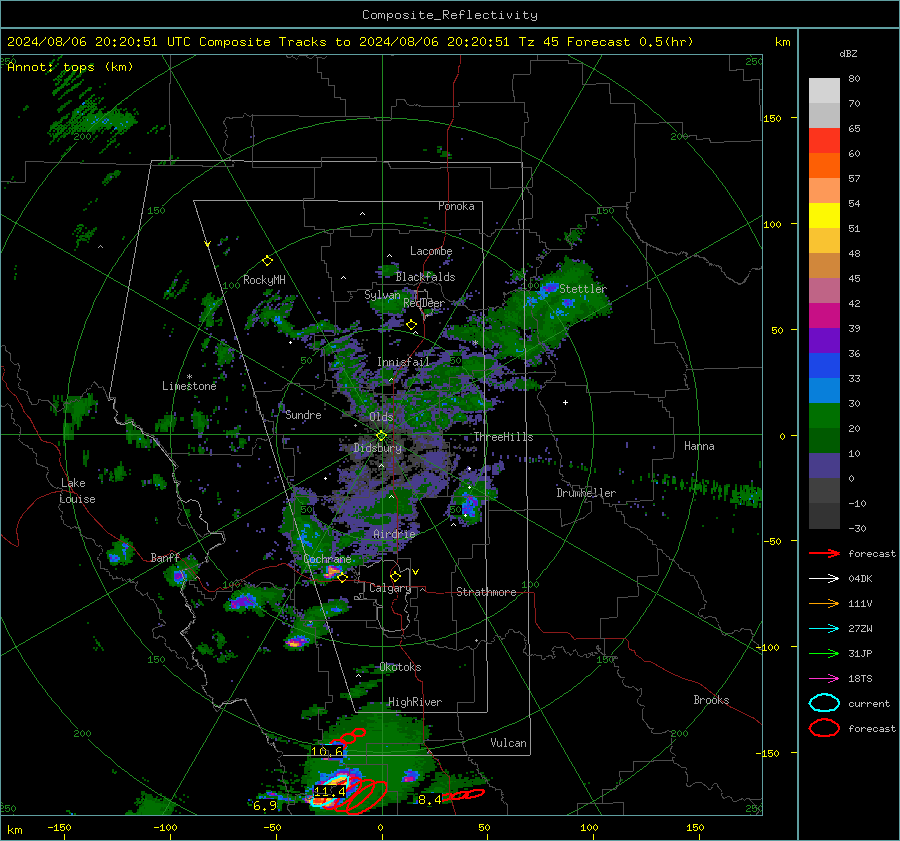Screen dimensions: 900x841
Task: Select the orange 111V arrow legend icon
Action: [824, 603]
